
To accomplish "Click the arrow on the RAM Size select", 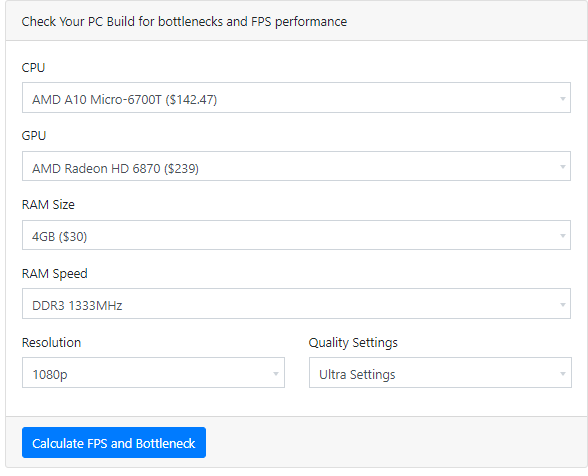I will pyautogui.click(x=562, y=236).
